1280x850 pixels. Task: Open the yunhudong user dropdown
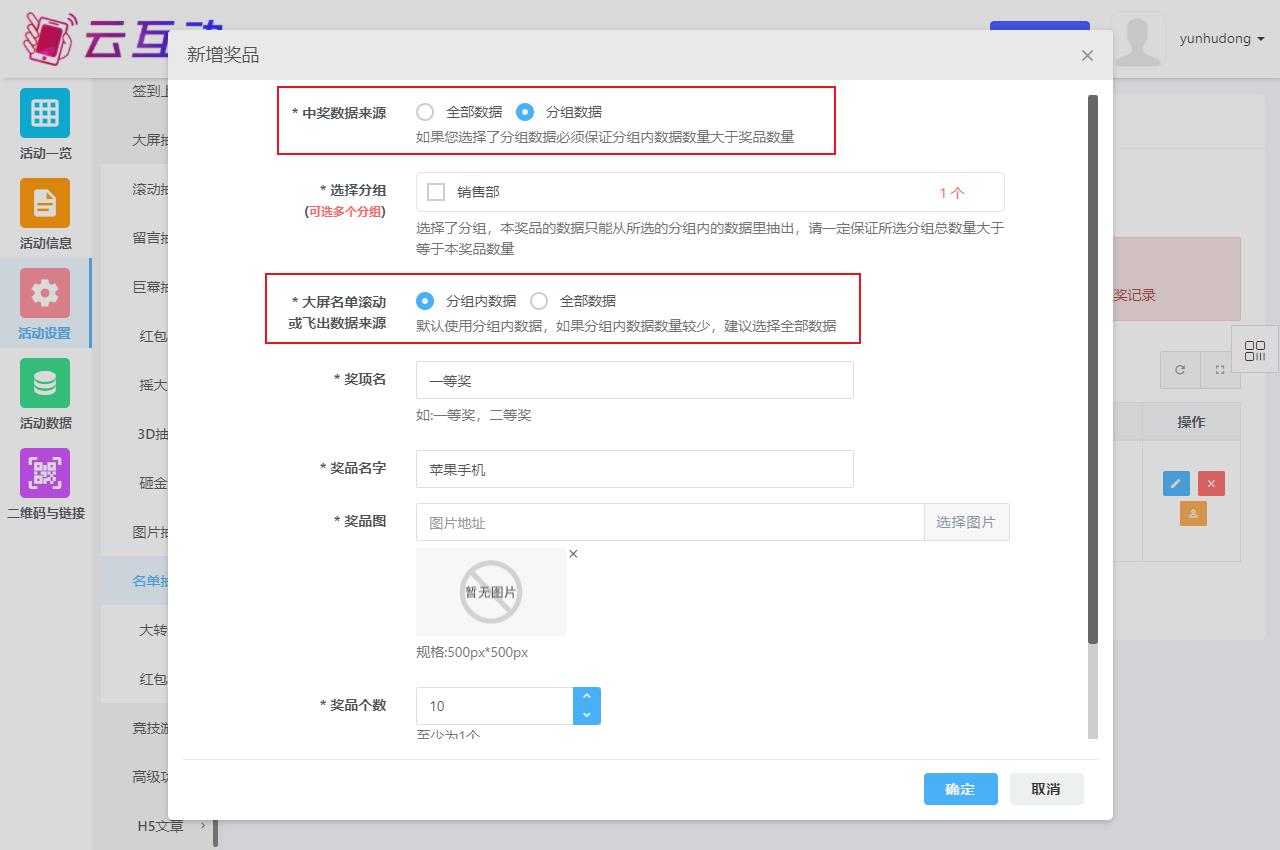(x=1222, y=39)
